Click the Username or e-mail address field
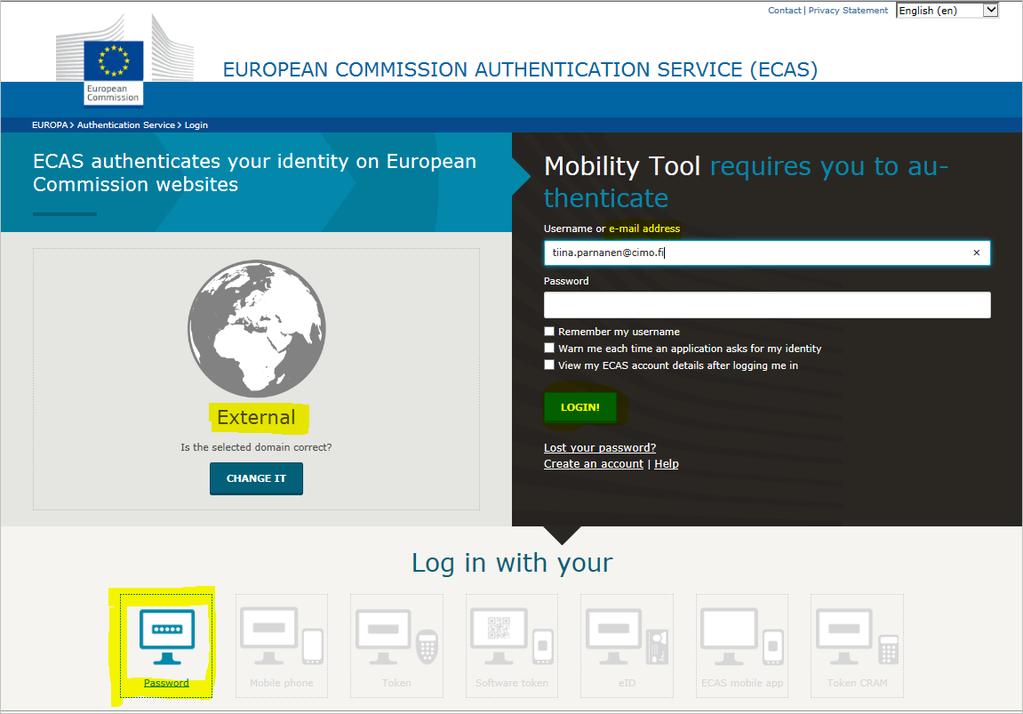The width and height of the screenshot is (1023, 714). point(767,253)
